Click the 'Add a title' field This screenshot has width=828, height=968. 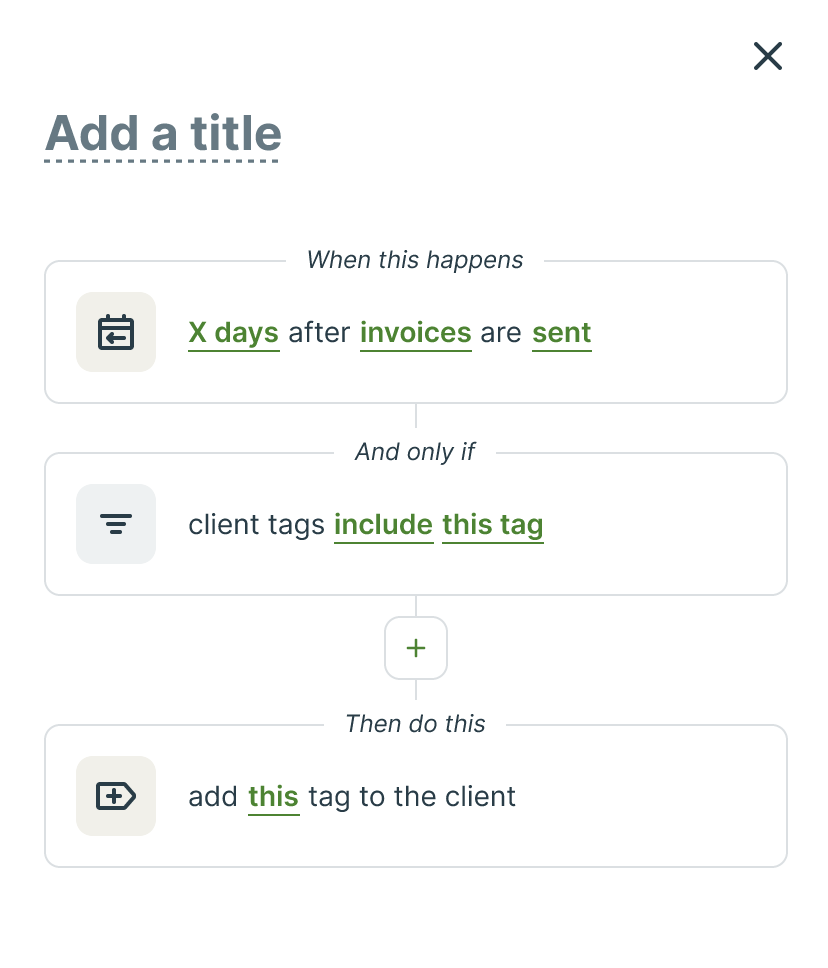point(163,134)
